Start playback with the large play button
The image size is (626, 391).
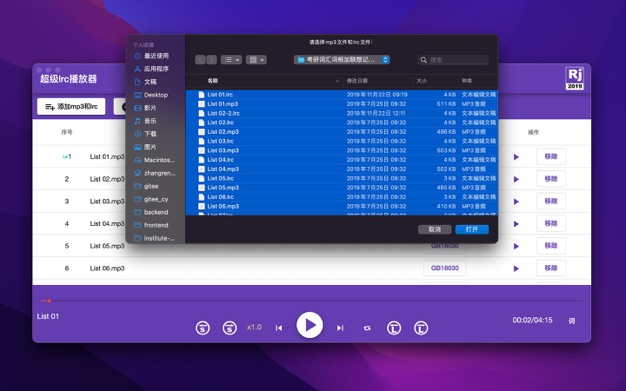pos(309,325)
